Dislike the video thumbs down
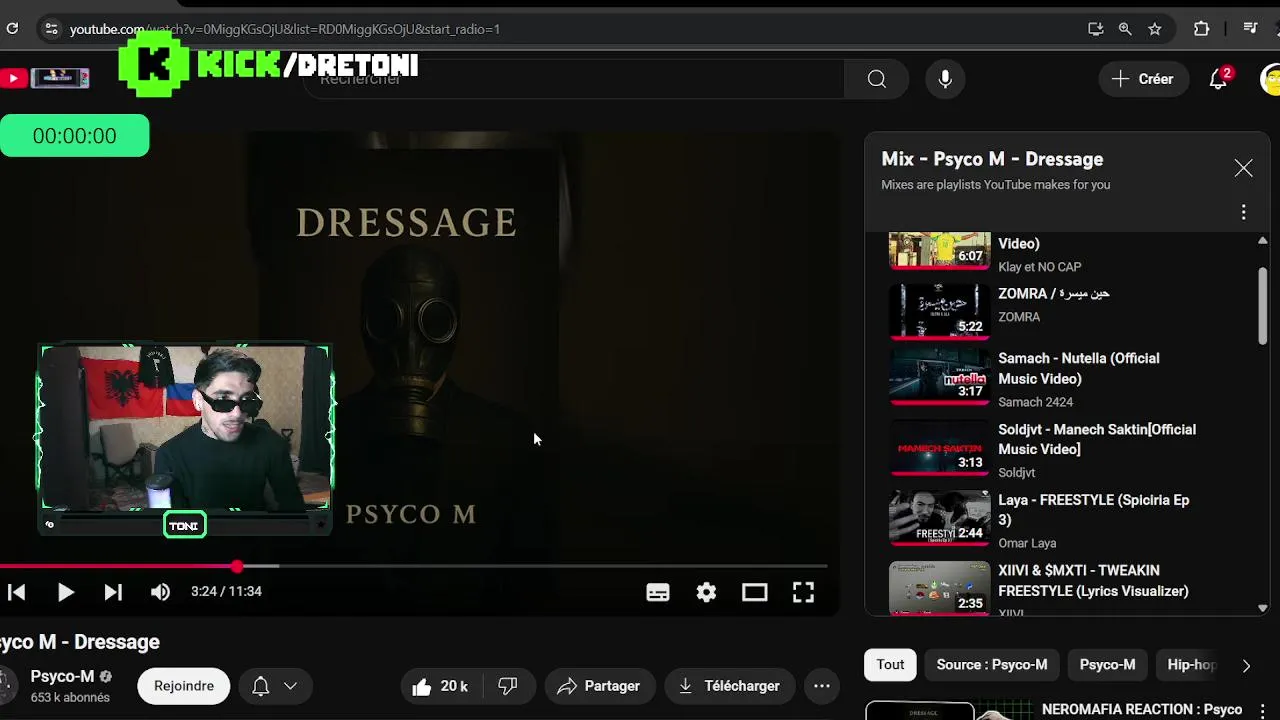The height and width of the screenshot is (720, 1280). (x=508, y=686)
